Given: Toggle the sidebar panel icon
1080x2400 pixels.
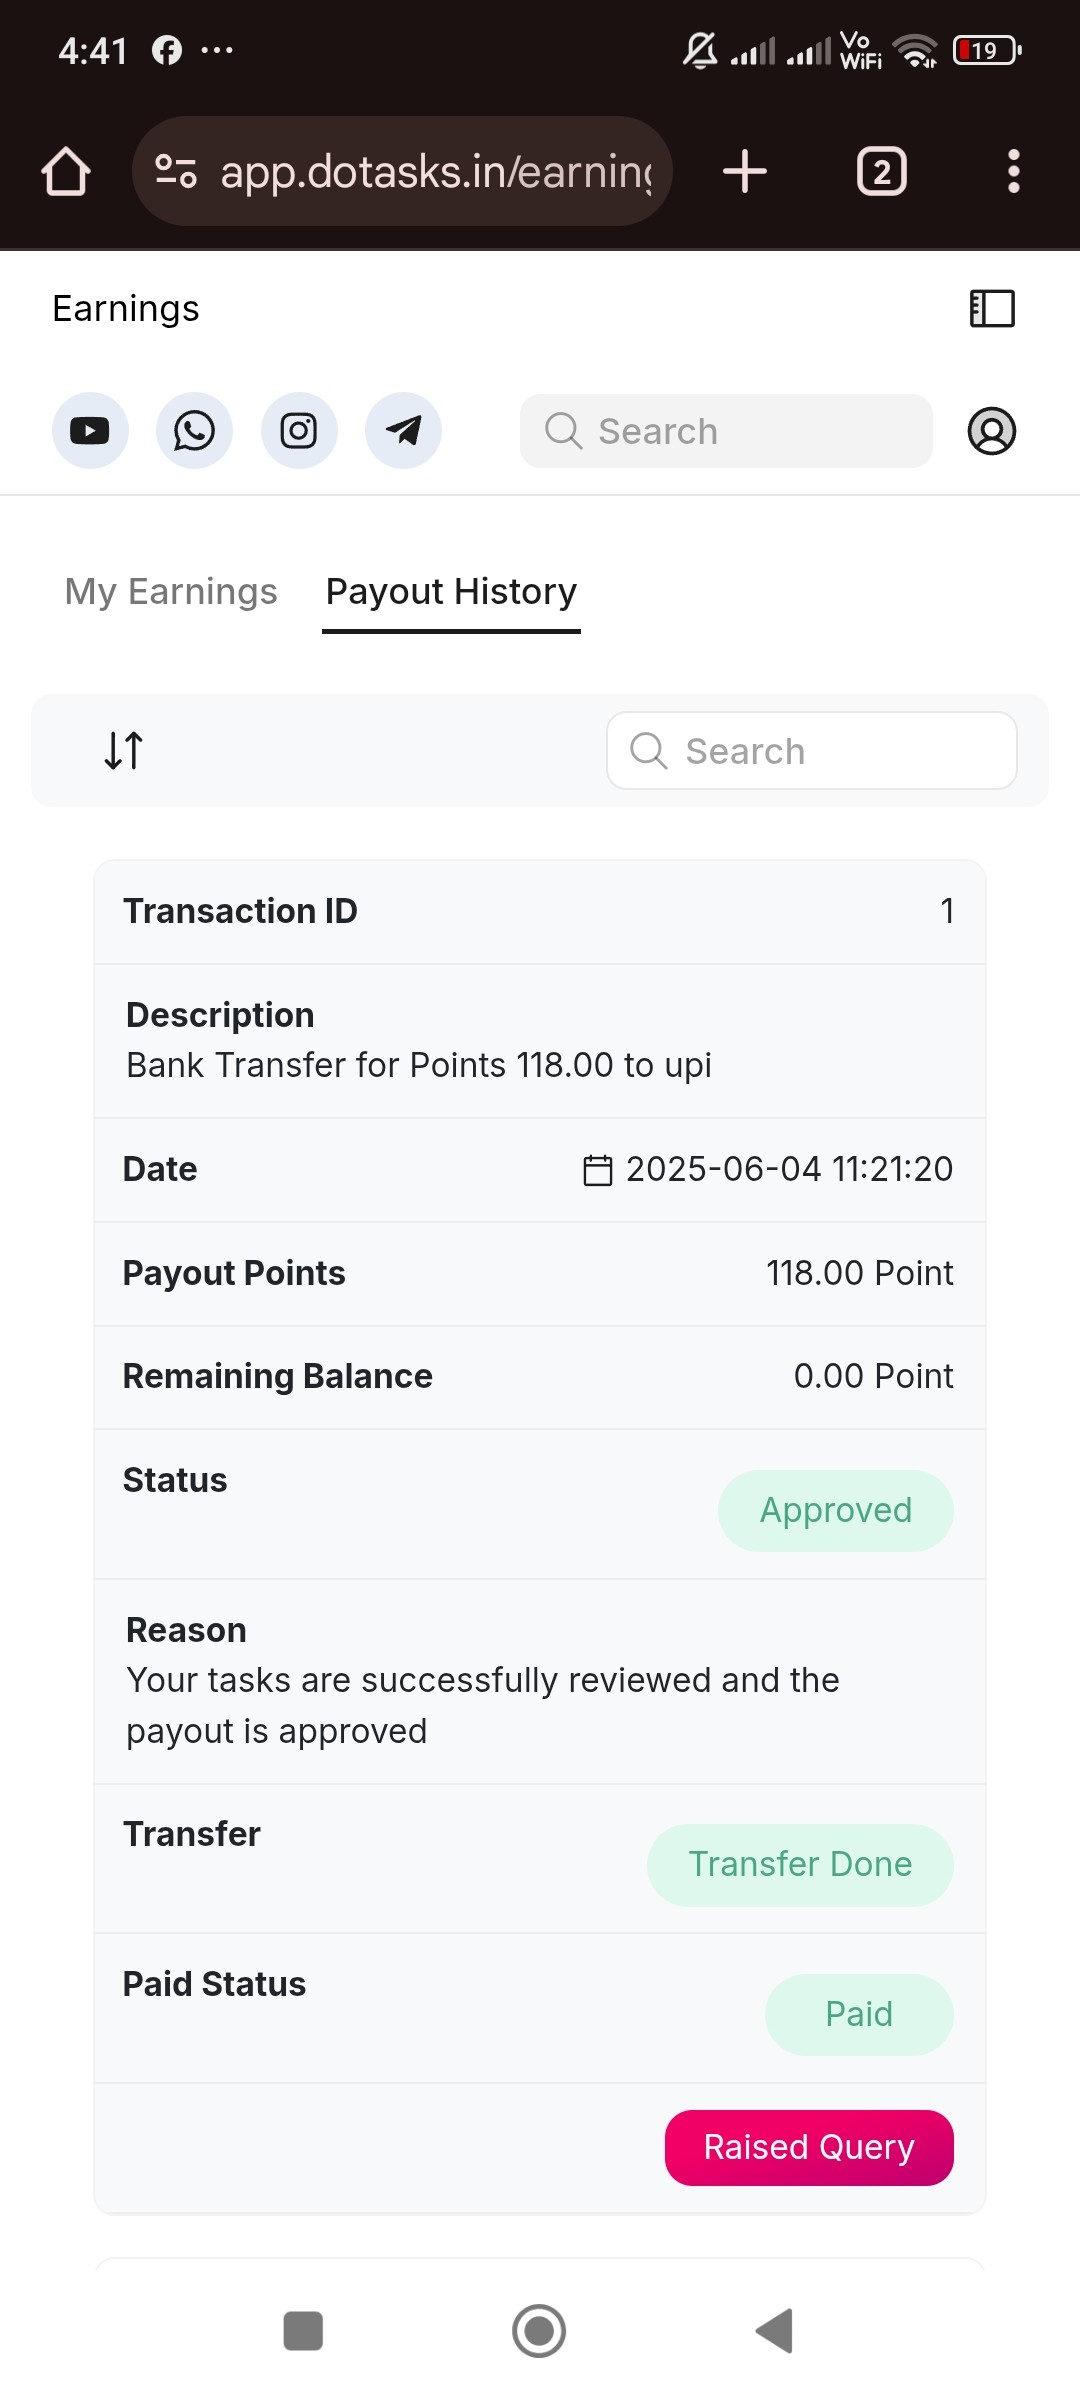Looking at the screenshot, I should [x=992, y=309].
